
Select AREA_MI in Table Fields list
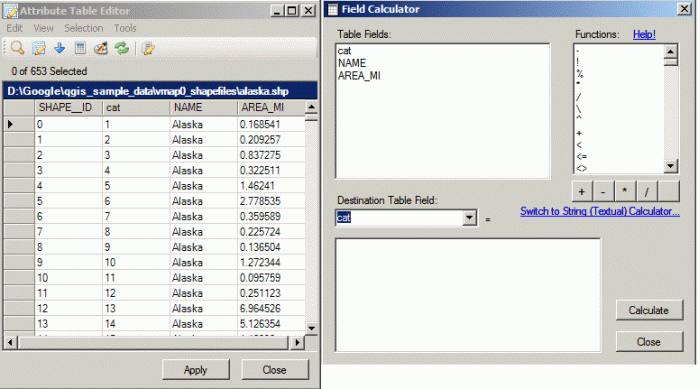(359, 75)
